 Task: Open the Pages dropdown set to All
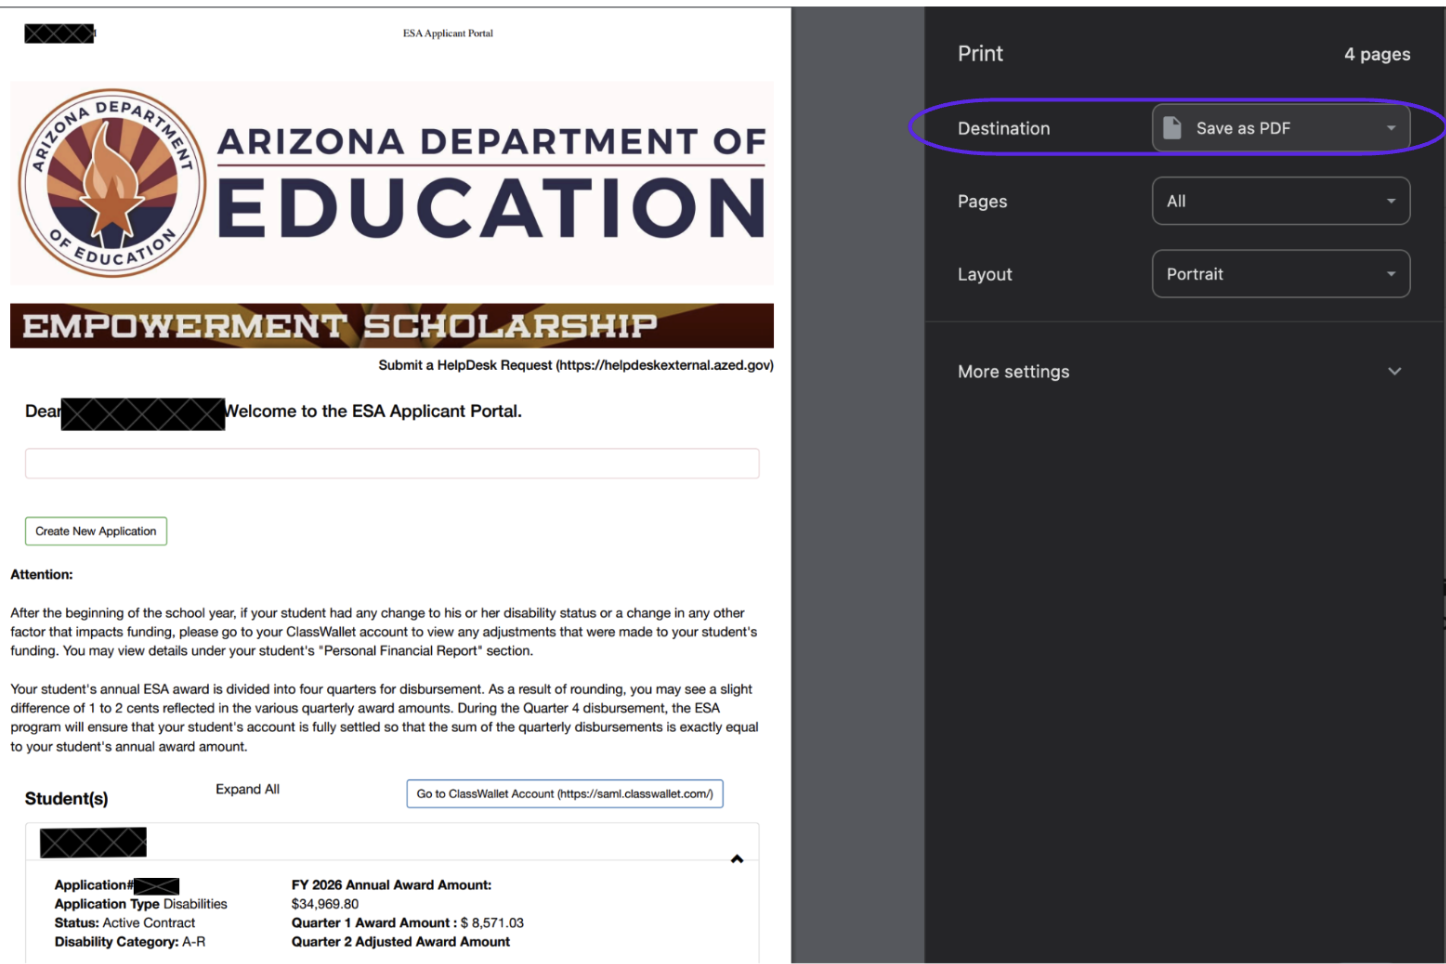1281,201
